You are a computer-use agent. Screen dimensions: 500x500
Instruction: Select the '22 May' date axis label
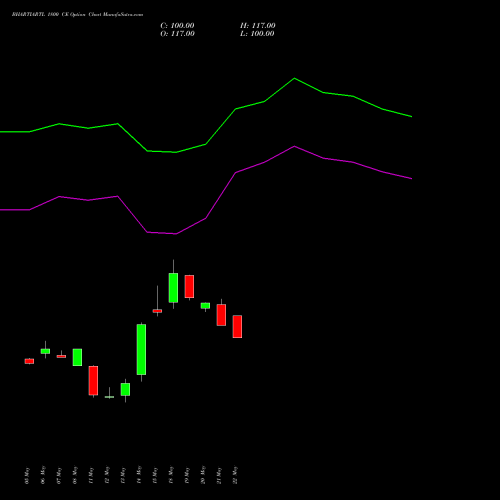click(235, 475)
